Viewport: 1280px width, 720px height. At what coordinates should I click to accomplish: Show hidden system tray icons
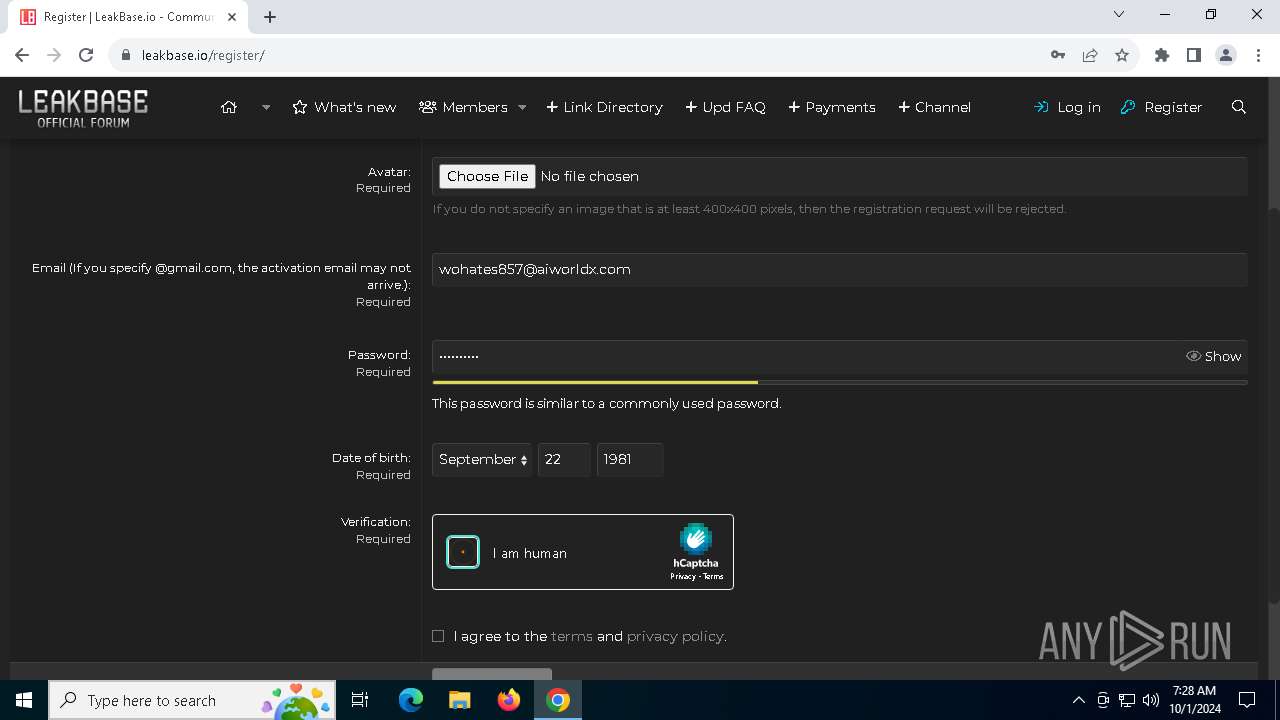(x=1078, y=700)
